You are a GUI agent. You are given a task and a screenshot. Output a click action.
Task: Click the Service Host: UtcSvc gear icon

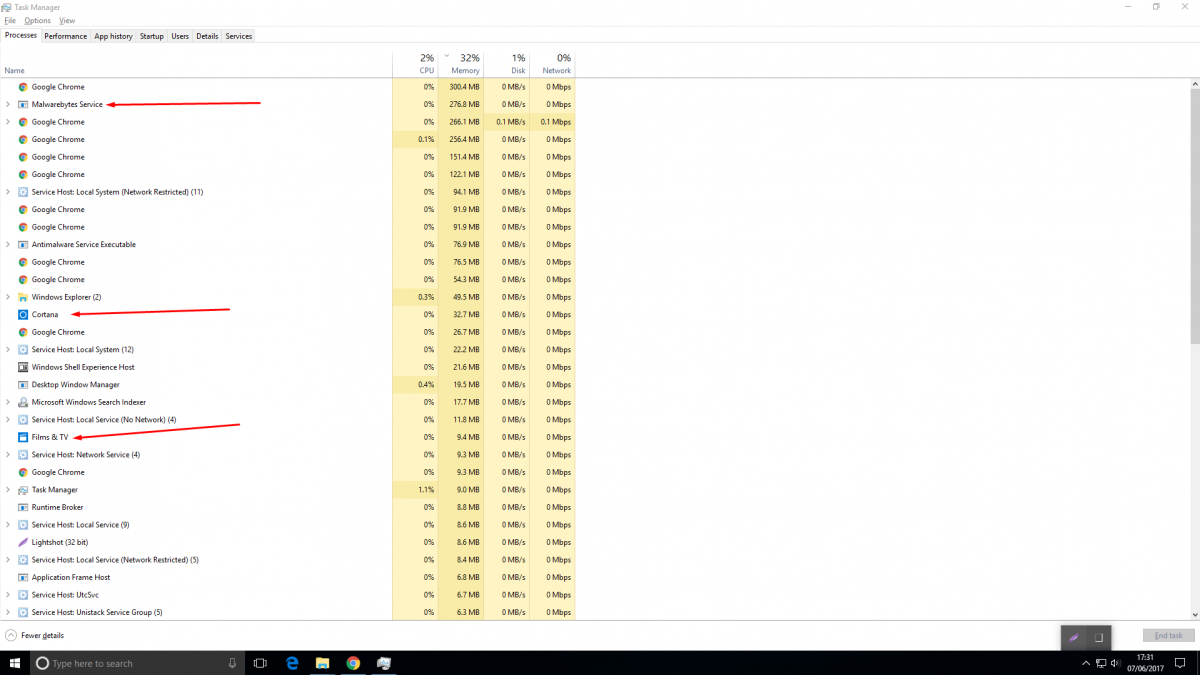pyautogui.click(x=23, y=595)
